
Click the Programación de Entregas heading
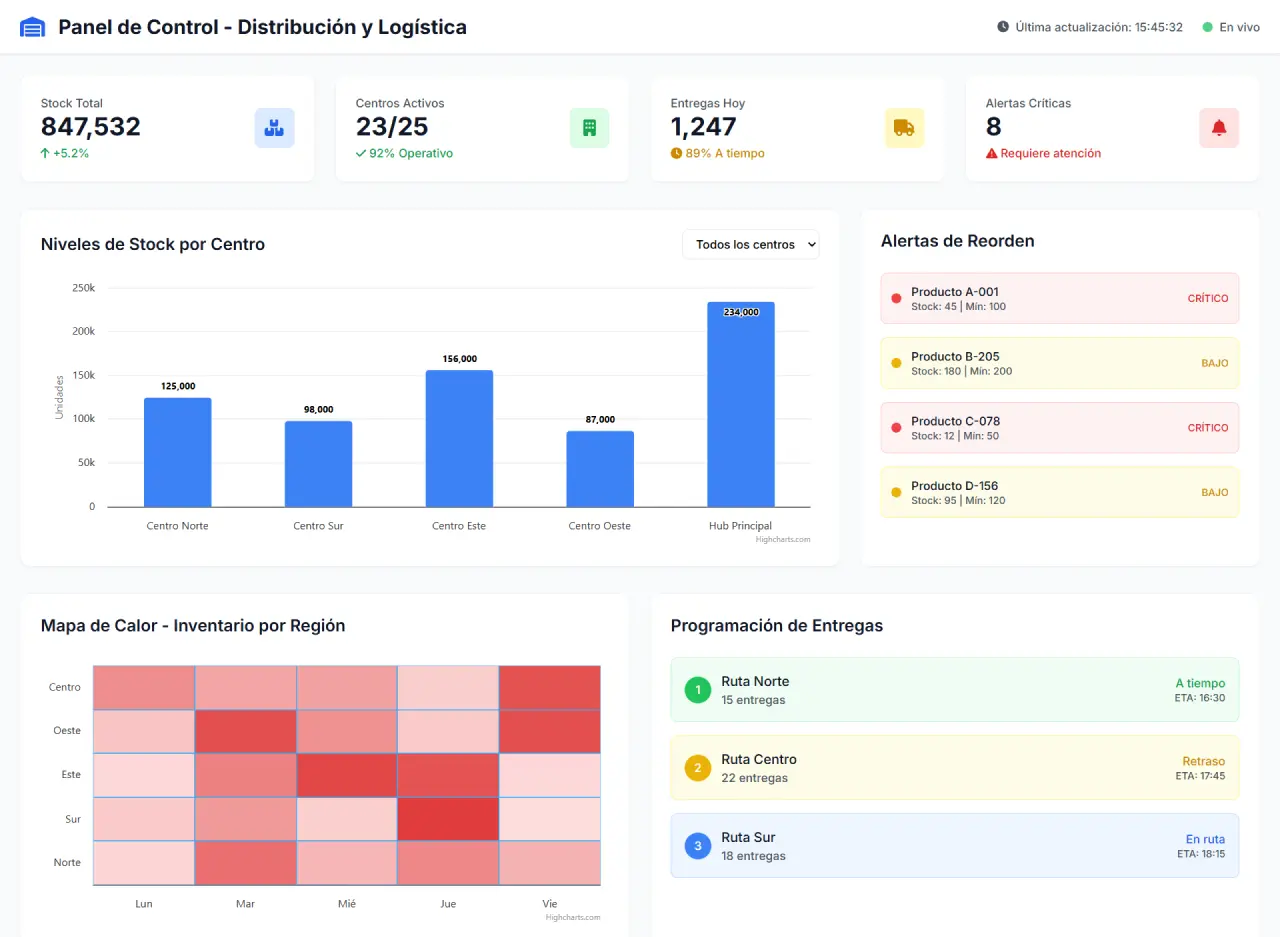[777, 626]
